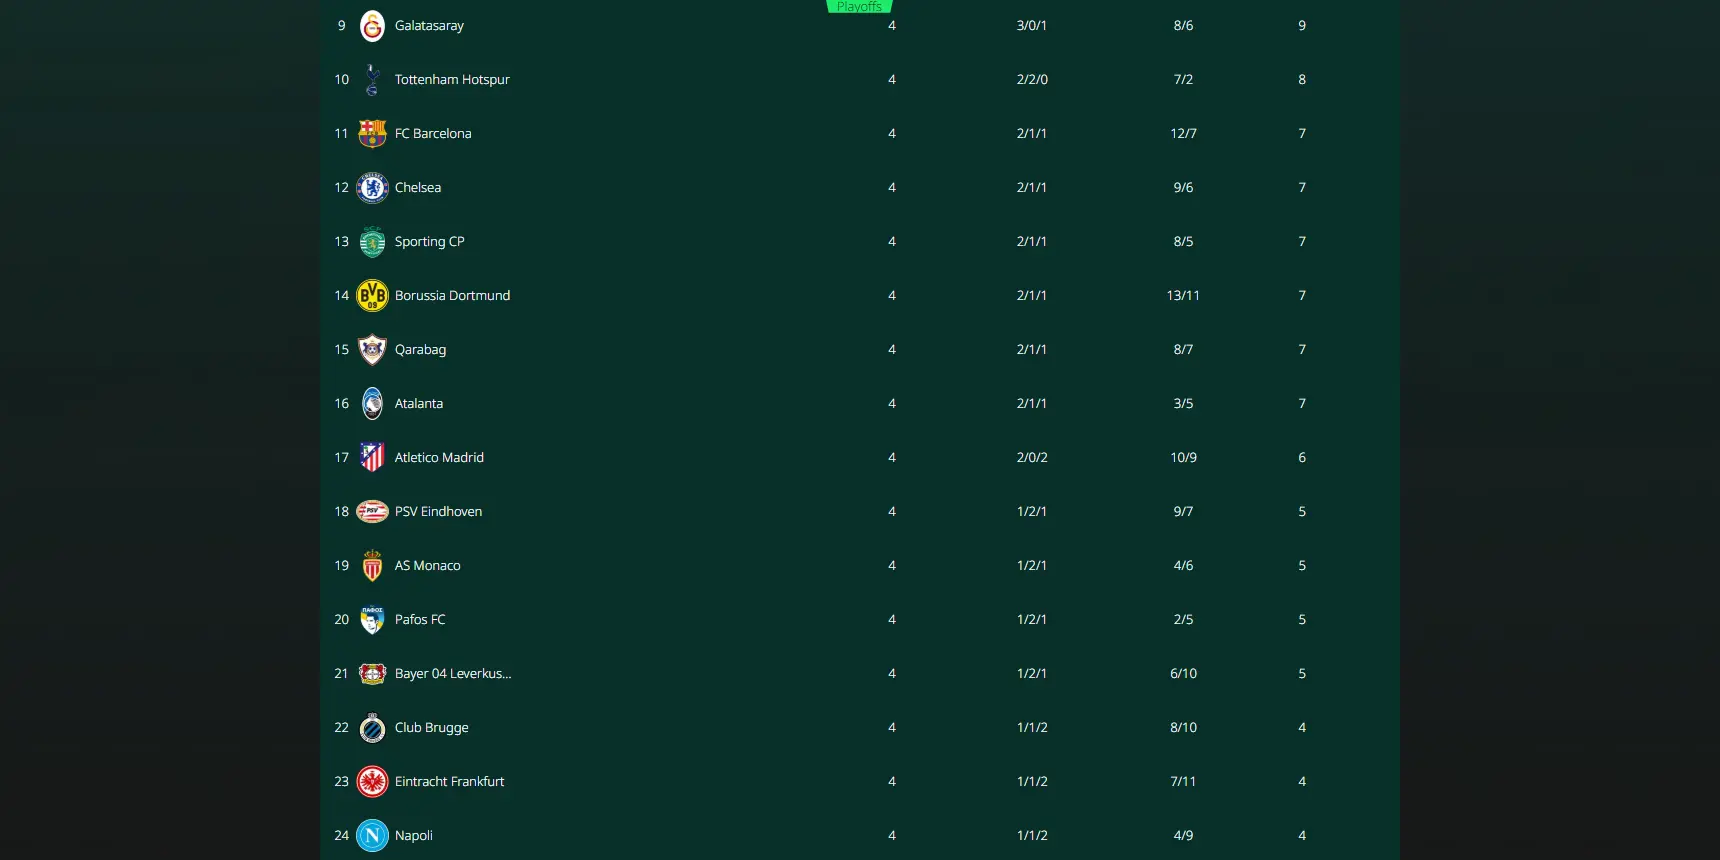Open the Sporting CP team name
The width and height of the screenshot is (1720, 860).
pos(430,242)
